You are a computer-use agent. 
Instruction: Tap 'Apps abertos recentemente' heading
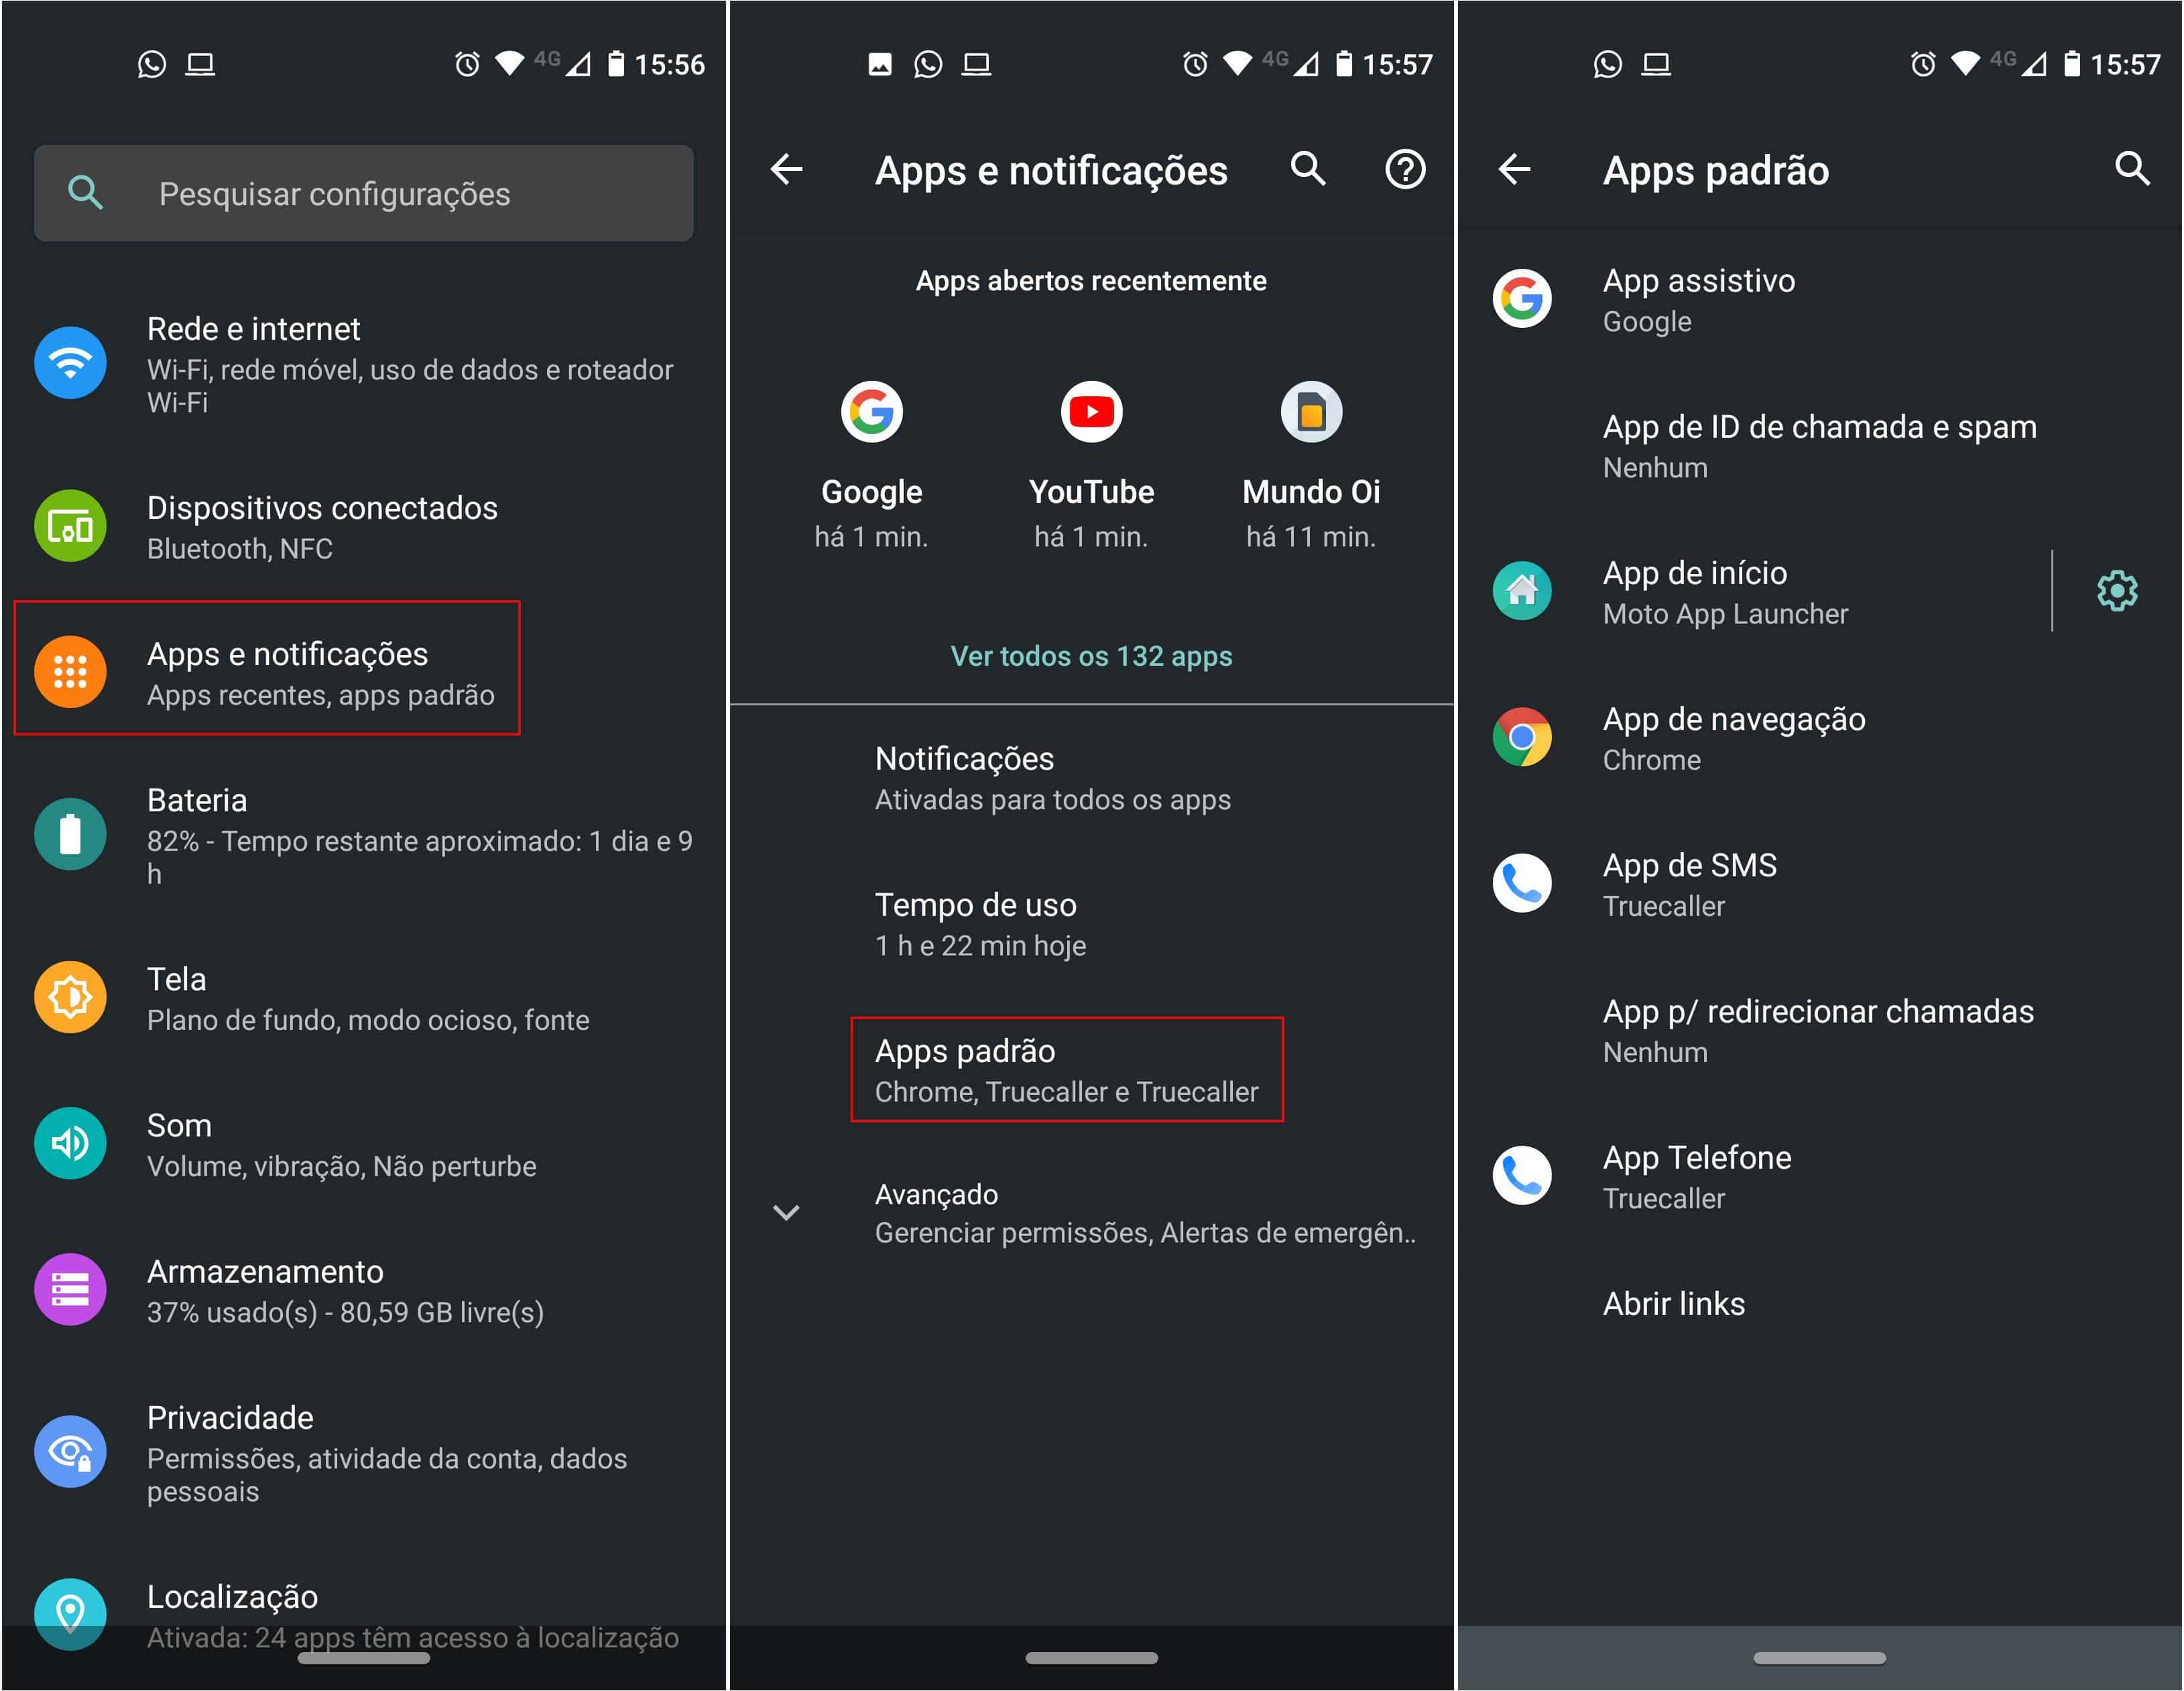coord(1091,281)
